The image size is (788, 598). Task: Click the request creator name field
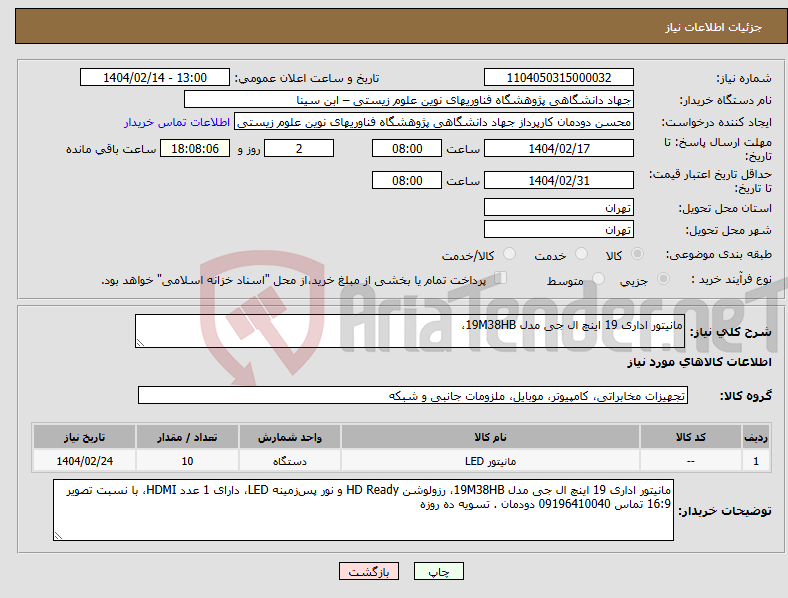[434, 122]
